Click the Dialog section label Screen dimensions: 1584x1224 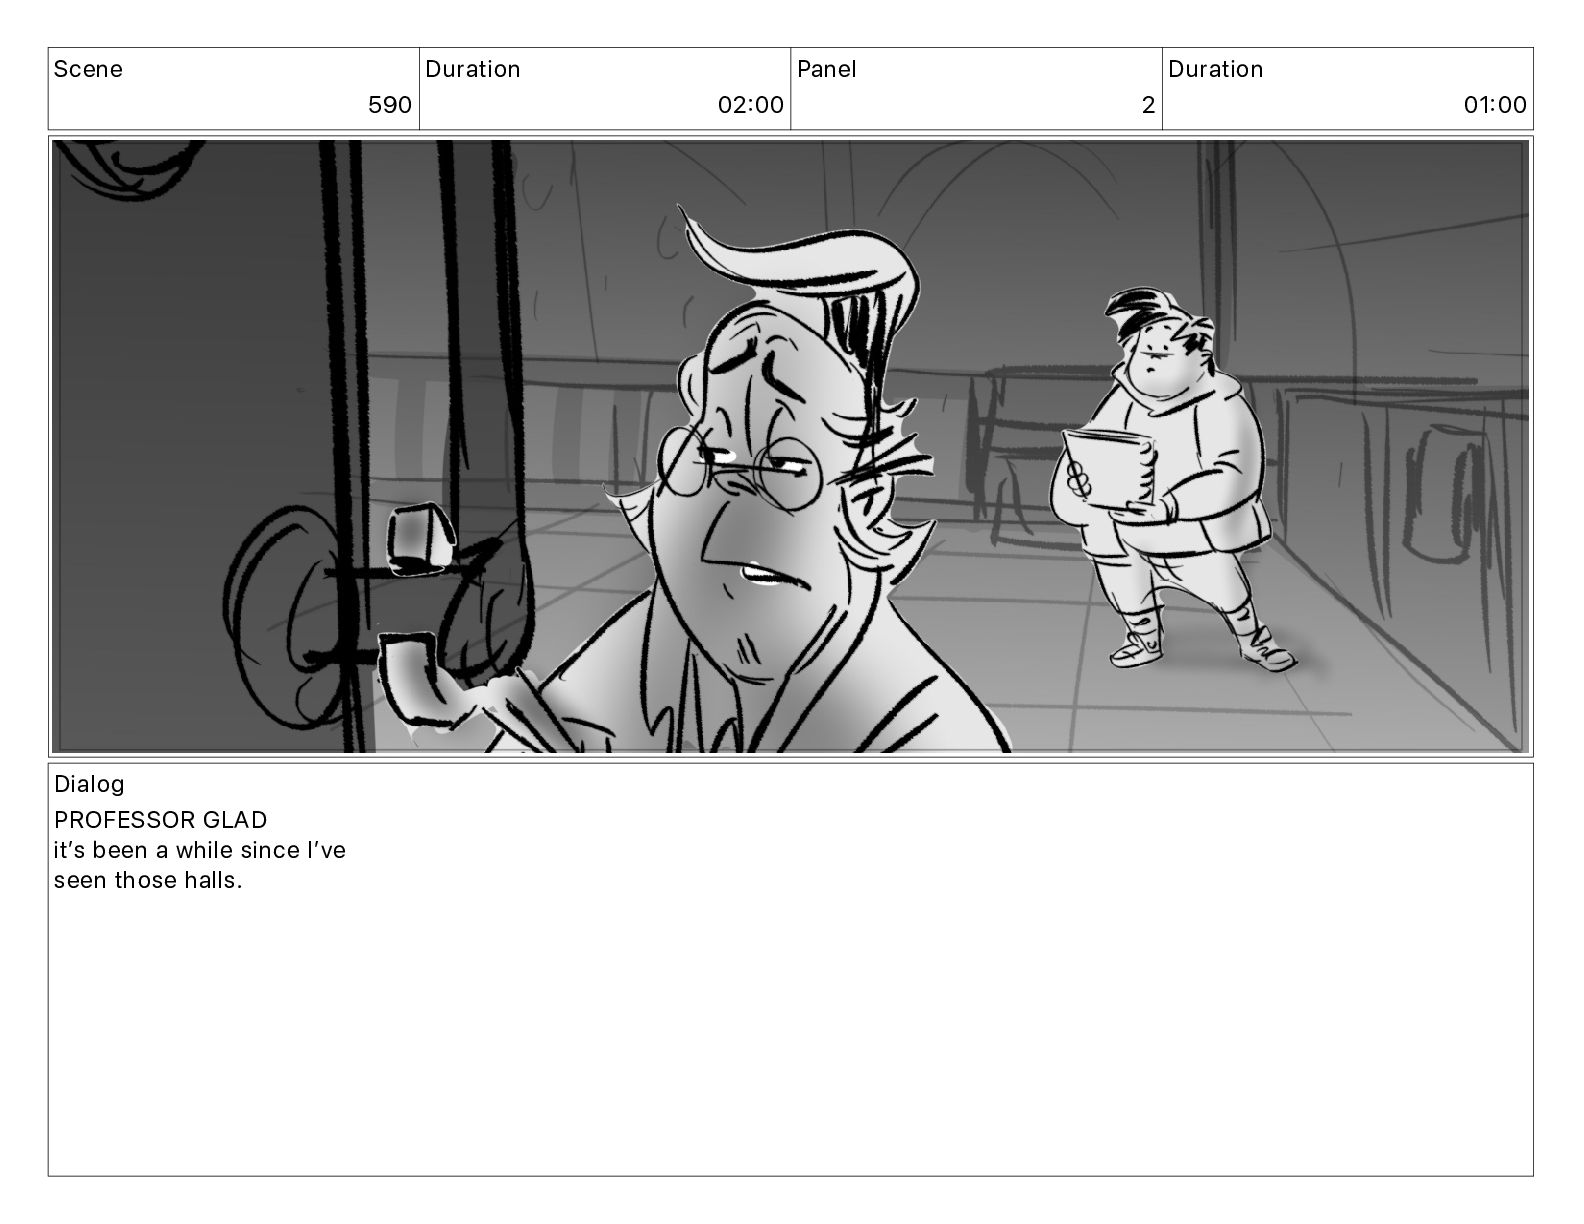pyautogui.click(x=89, y=784)
